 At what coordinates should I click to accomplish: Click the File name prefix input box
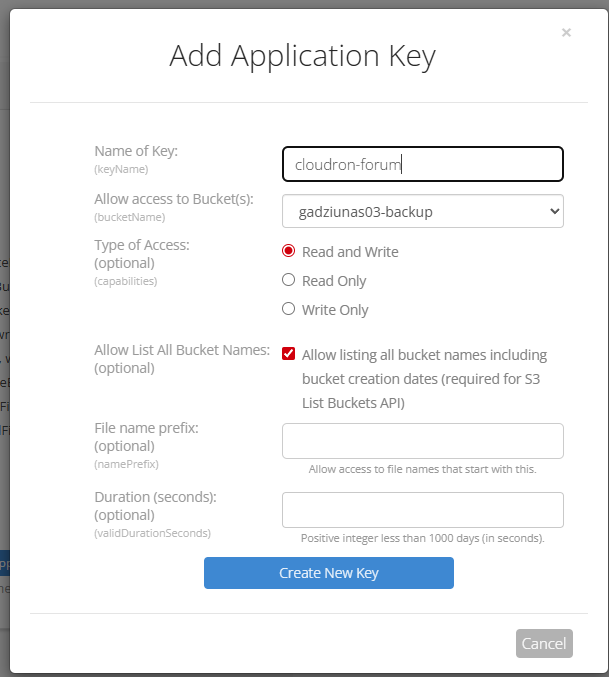click(x=422, y=441)
